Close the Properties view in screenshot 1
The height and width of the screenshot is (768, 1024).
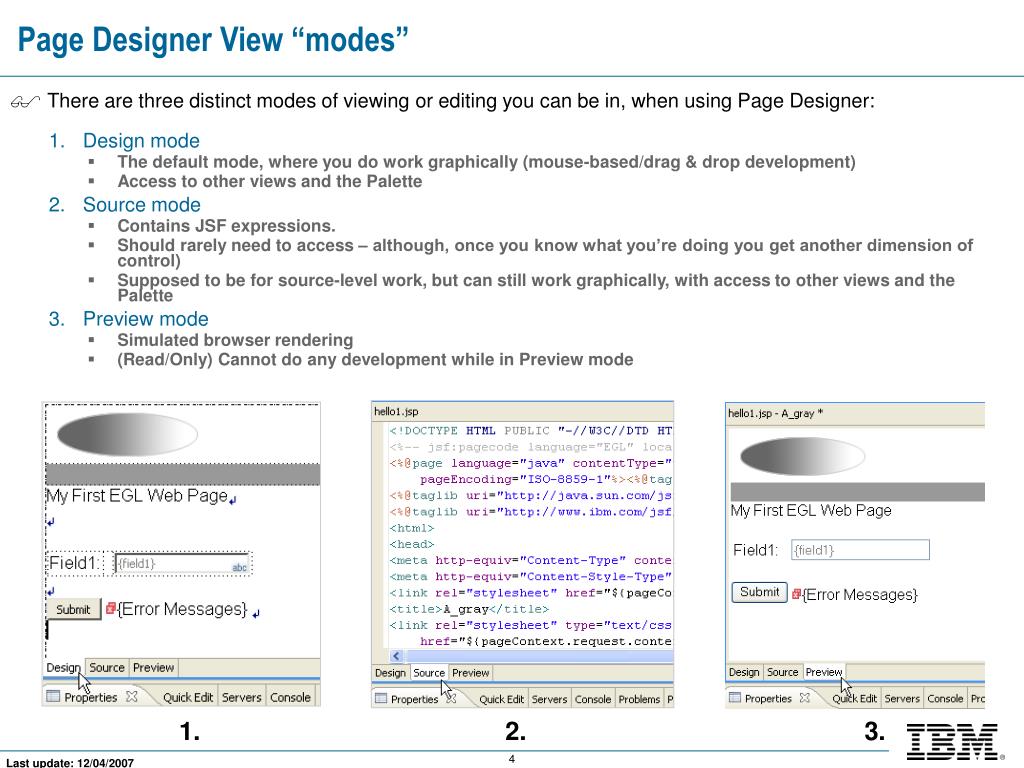131,696
